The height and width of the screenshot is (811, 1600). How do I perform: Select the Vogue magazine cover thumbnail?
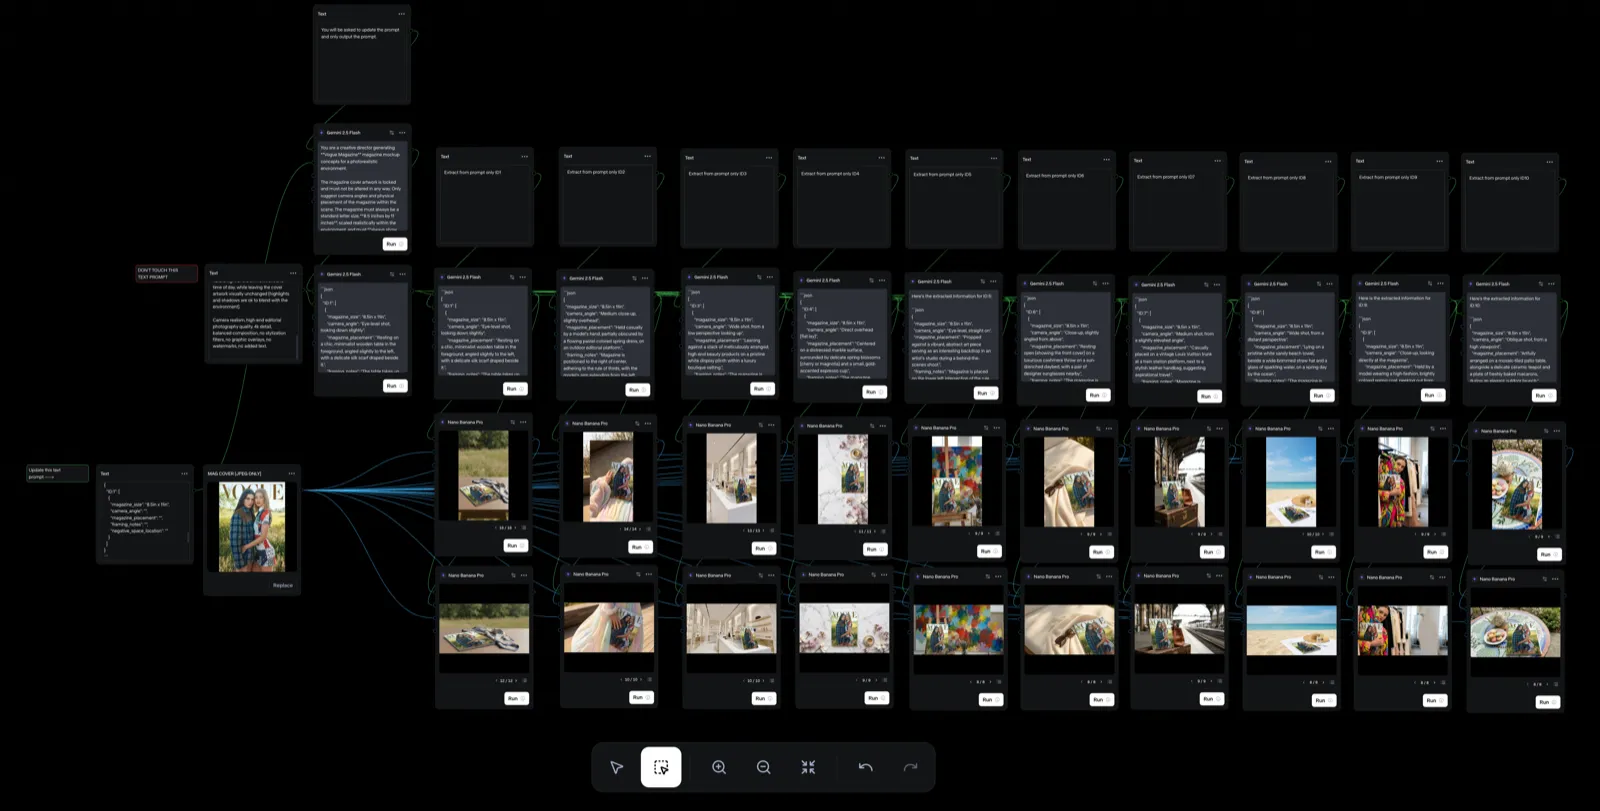point(252,526)
